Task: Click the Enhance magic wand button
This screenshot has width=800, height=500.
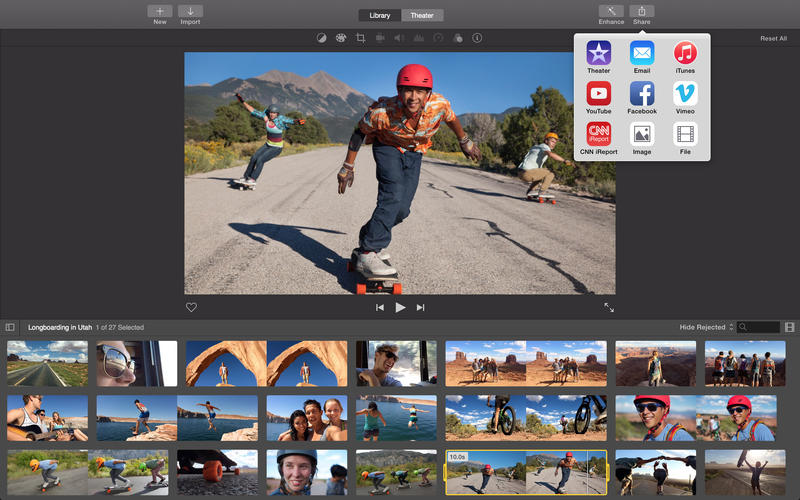Action: pyautogui.click(x=611, y=12)
